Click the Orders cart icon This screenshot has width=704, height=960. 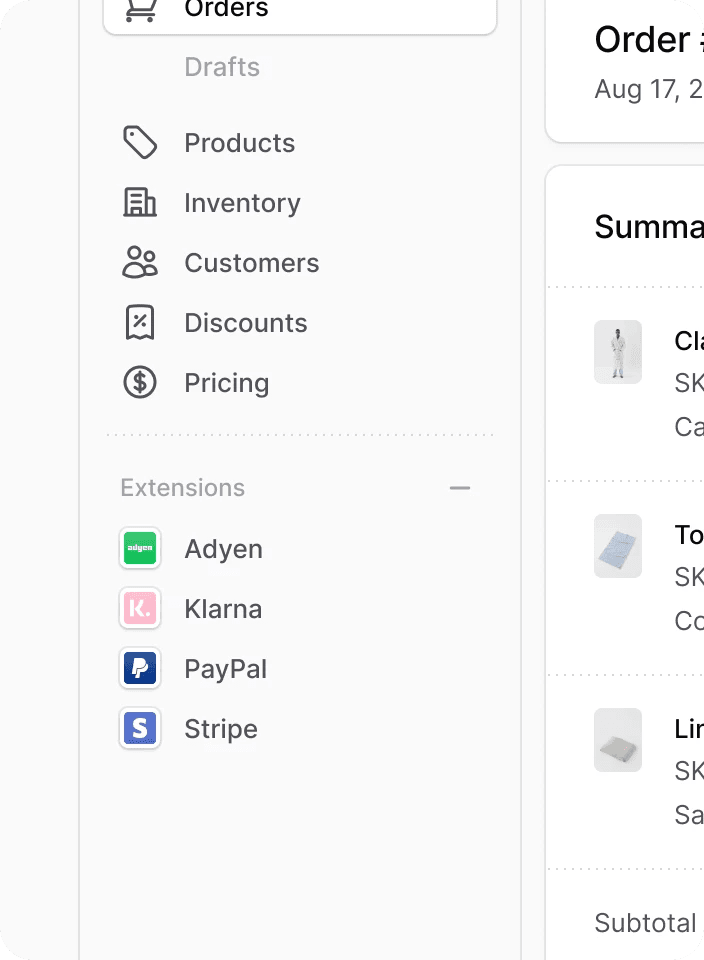point(140,10)
